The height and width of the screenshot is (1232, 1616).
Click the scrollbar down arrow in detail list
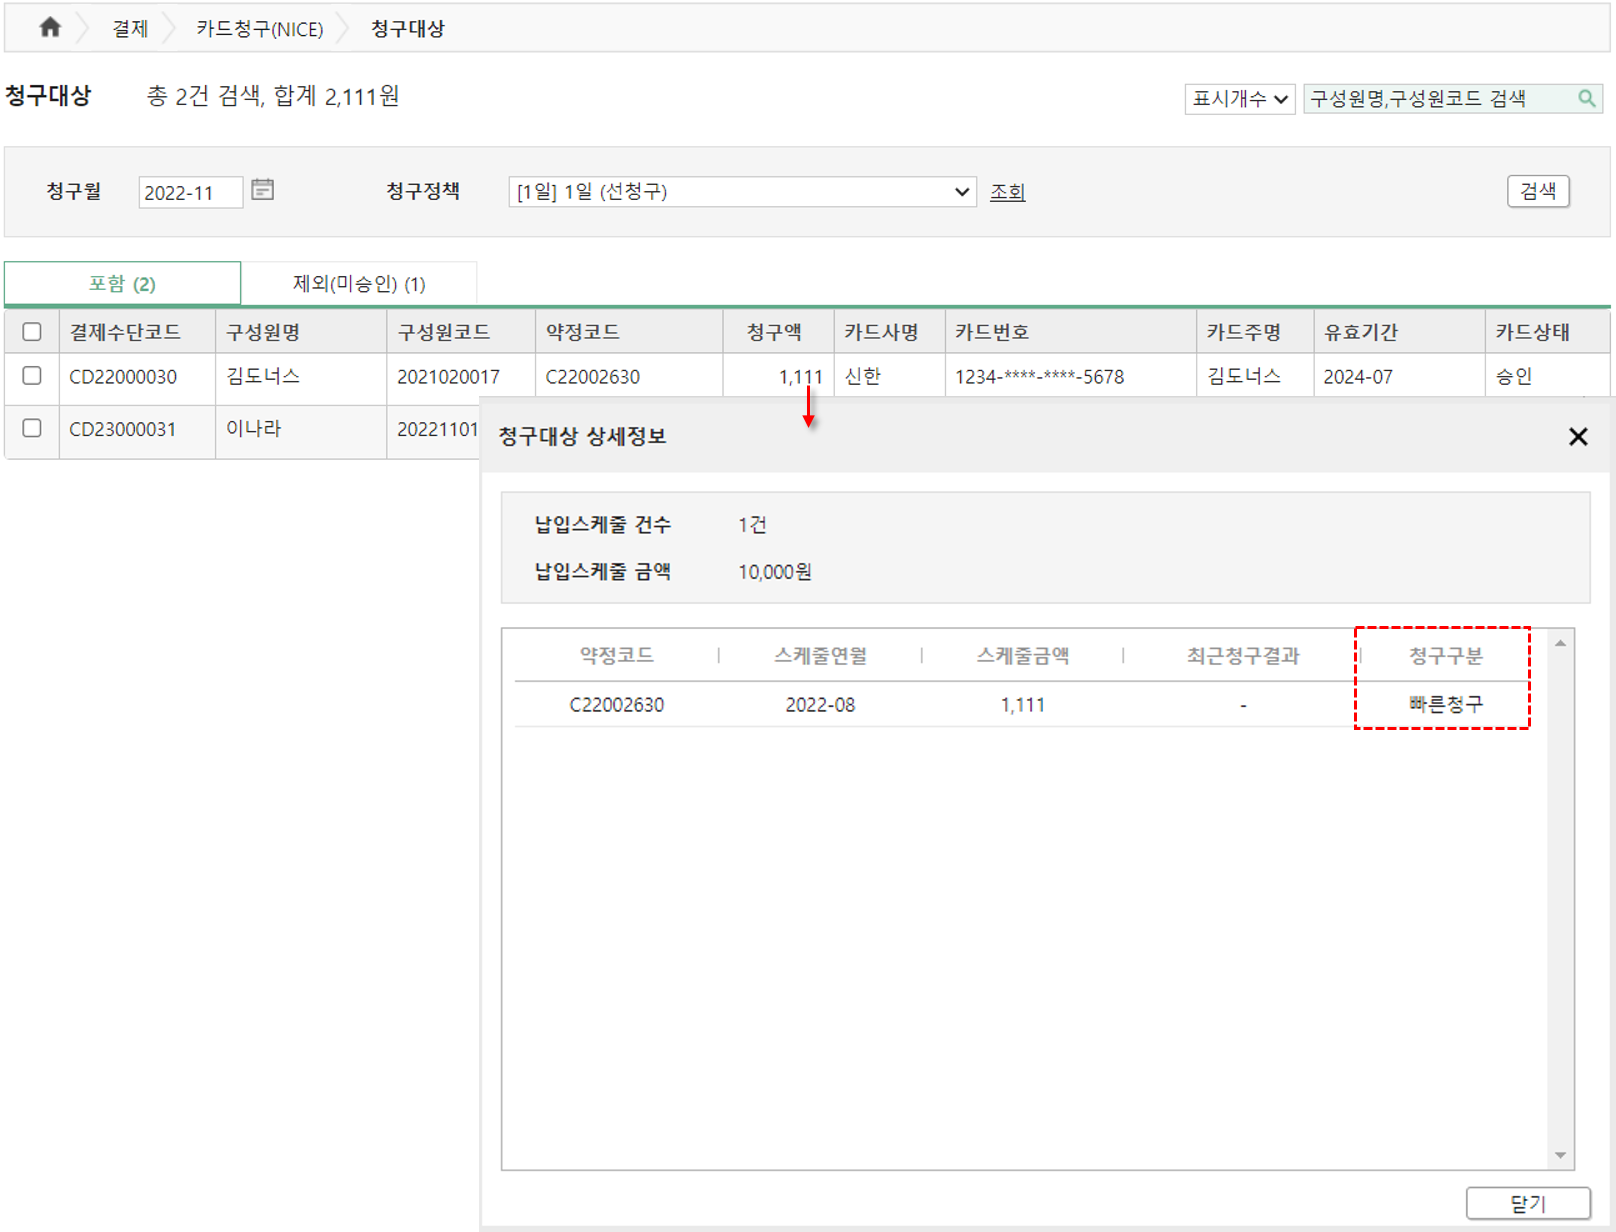click(1560, 1155)
